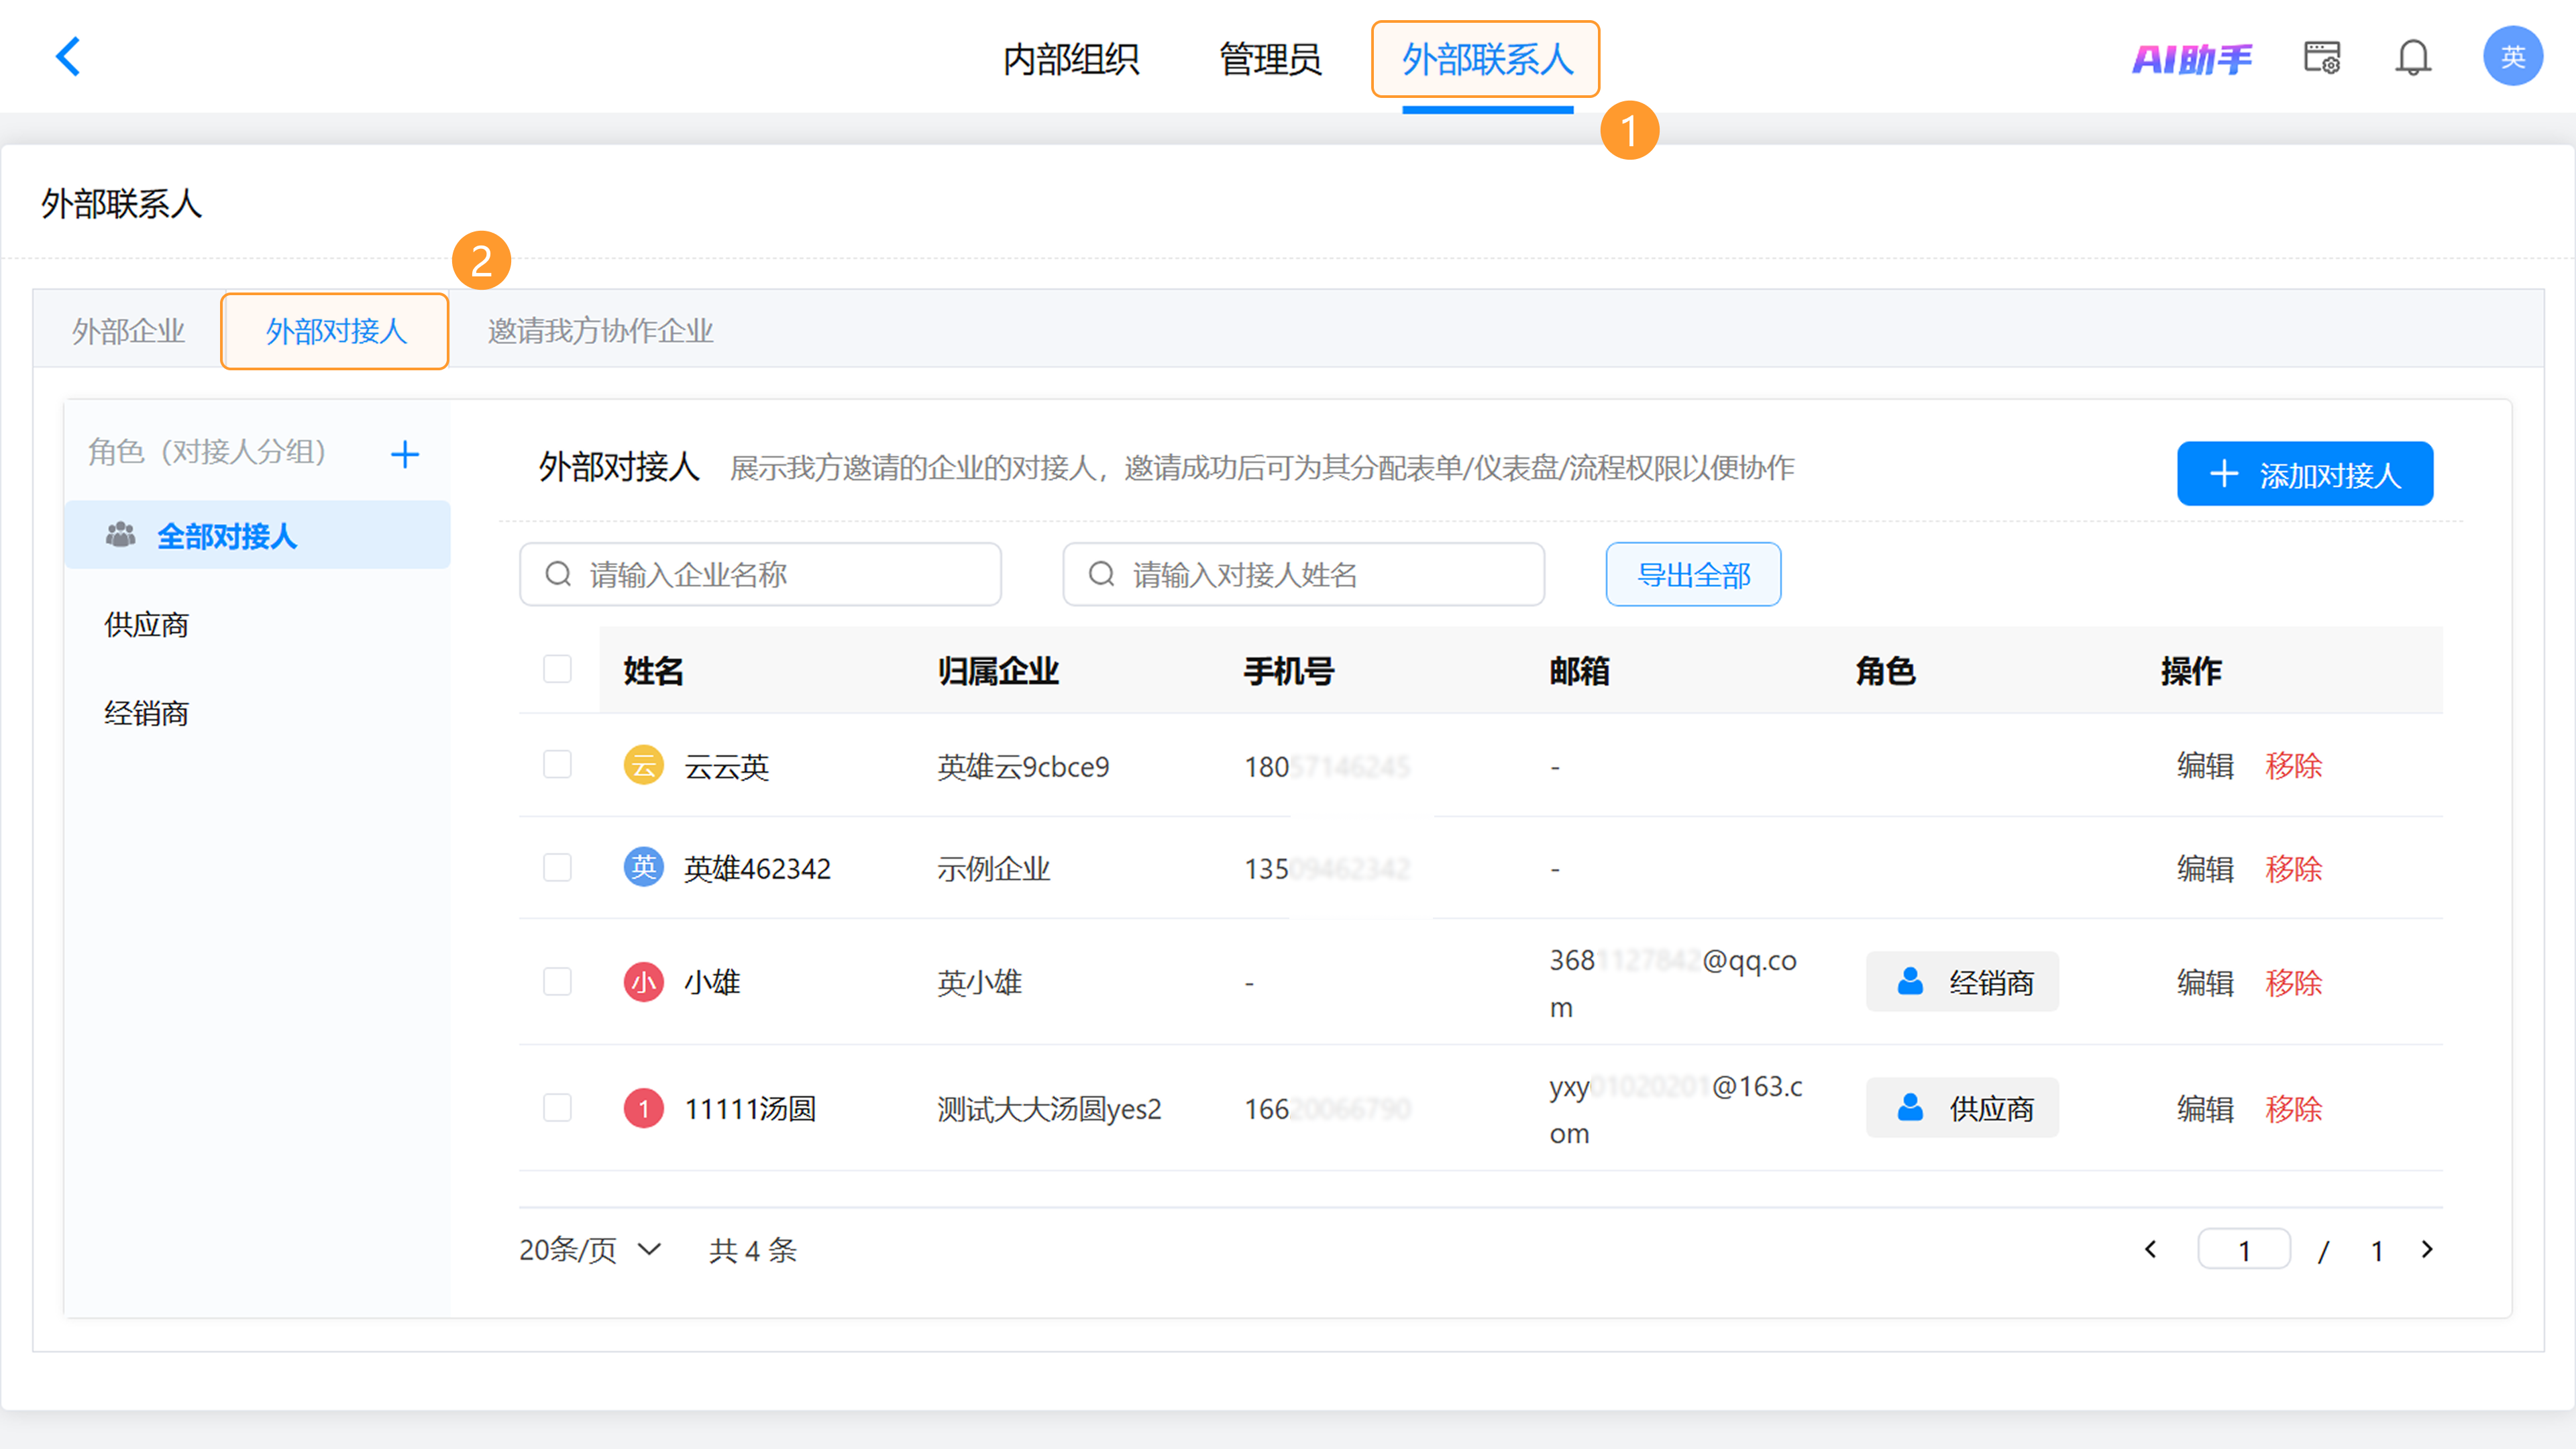Edit the 云云英 contact
Image resolution: width=2576 pixels, height=1449 pixels.
point(2205,766)
